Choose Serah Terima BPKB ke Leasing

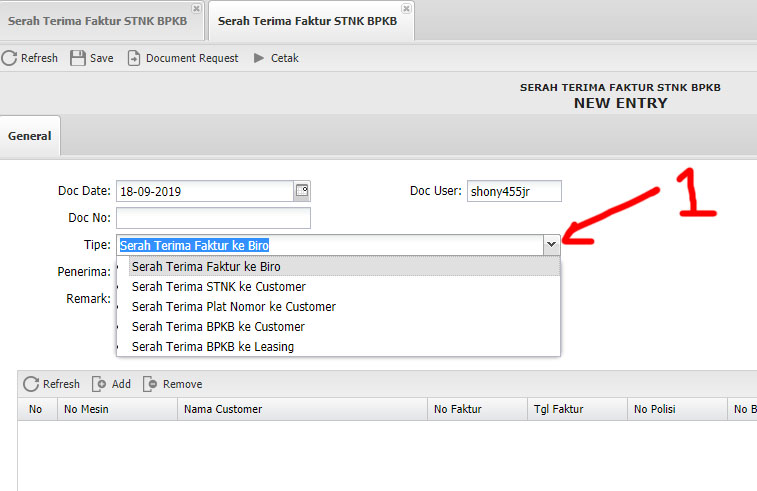(212, 347)
